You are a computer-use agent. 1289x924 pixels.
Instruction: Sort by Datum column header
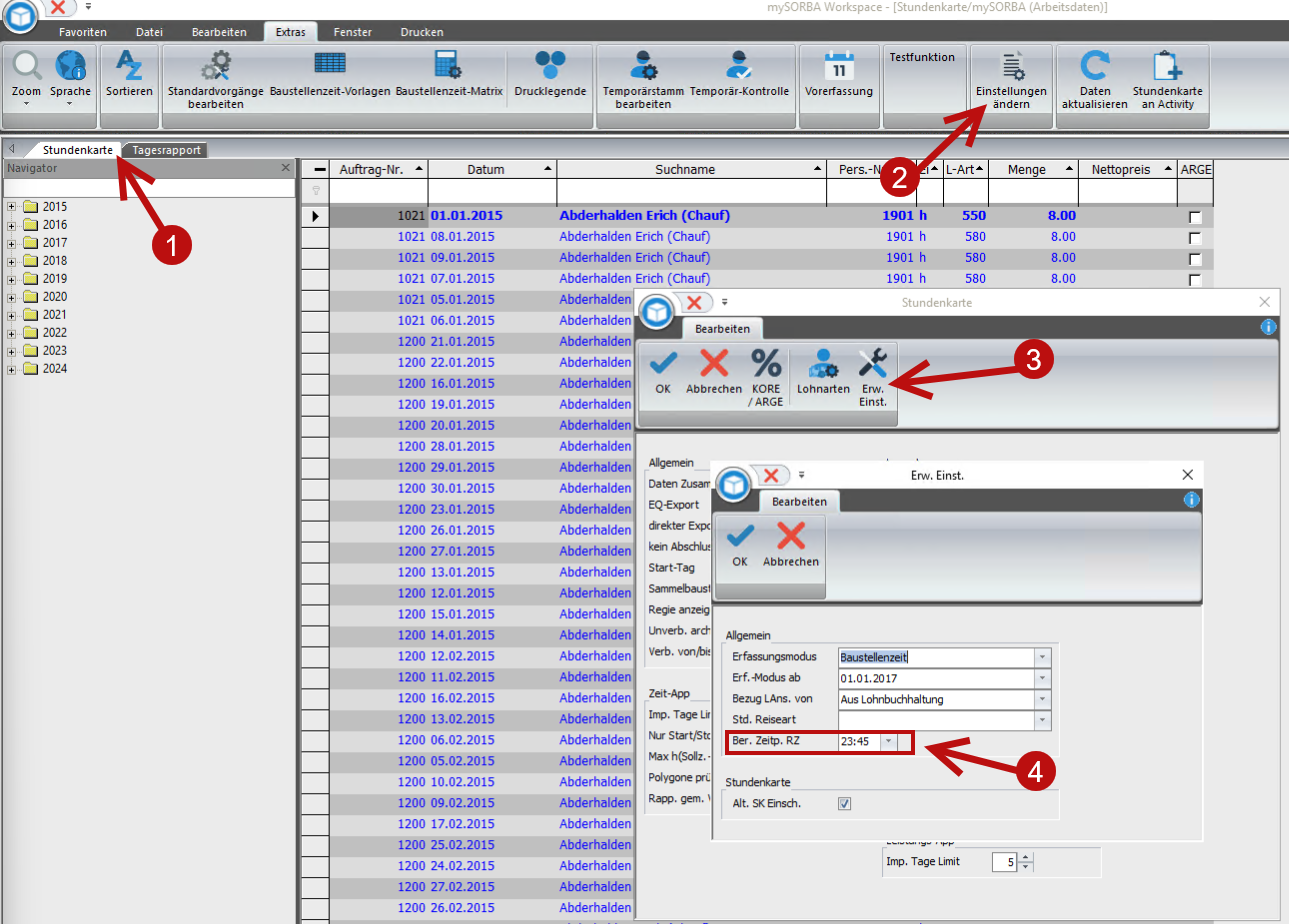click(x=492, y=169)
